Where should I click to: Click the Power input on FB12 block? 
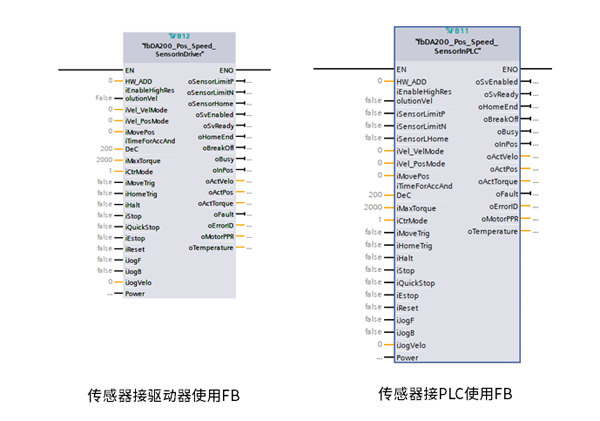[134, 294]
